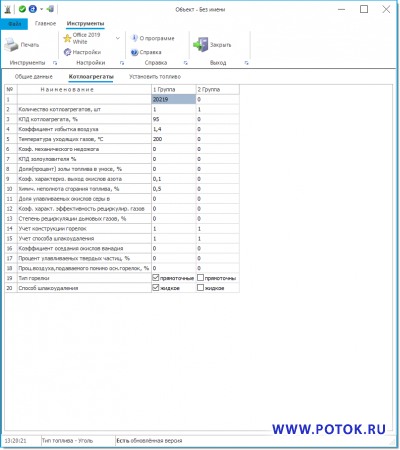The height and width of the screenshot is (450, 400).
Task: Select Office 2019 White theme label
Action: (86, 38)
